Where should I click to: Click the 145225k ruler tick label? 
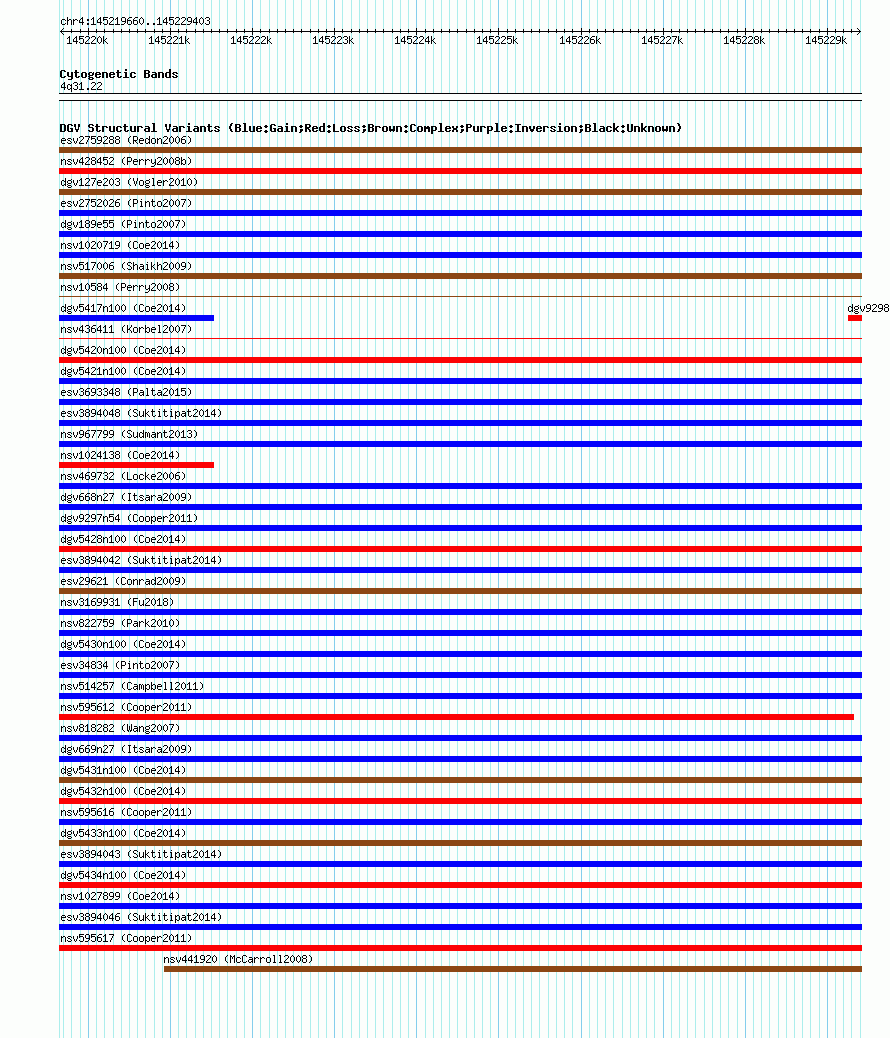tap(498, 40)
